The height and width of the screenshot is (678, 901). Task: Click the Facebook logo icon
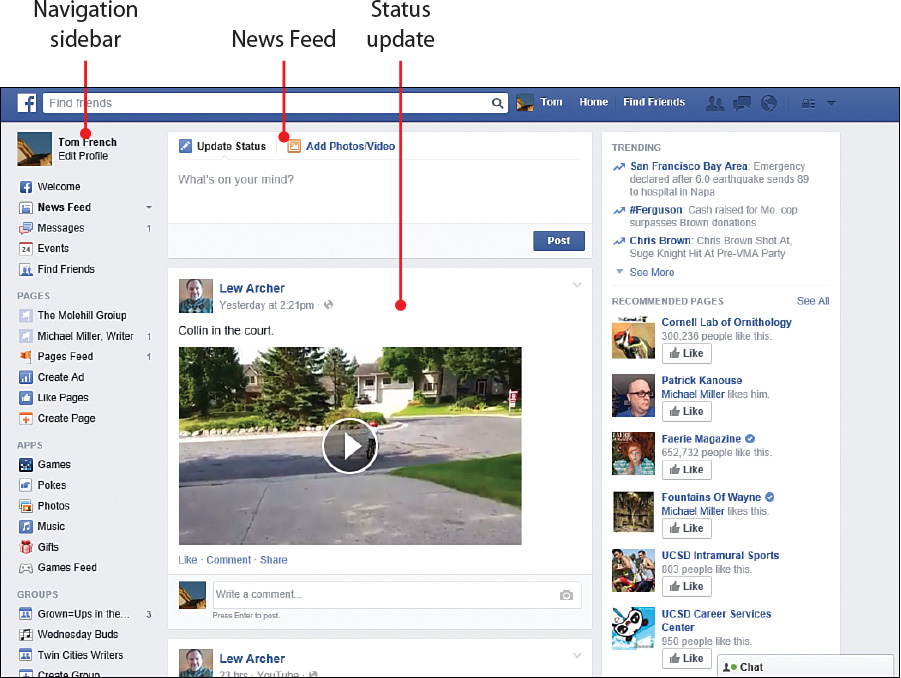pos(28,103)
